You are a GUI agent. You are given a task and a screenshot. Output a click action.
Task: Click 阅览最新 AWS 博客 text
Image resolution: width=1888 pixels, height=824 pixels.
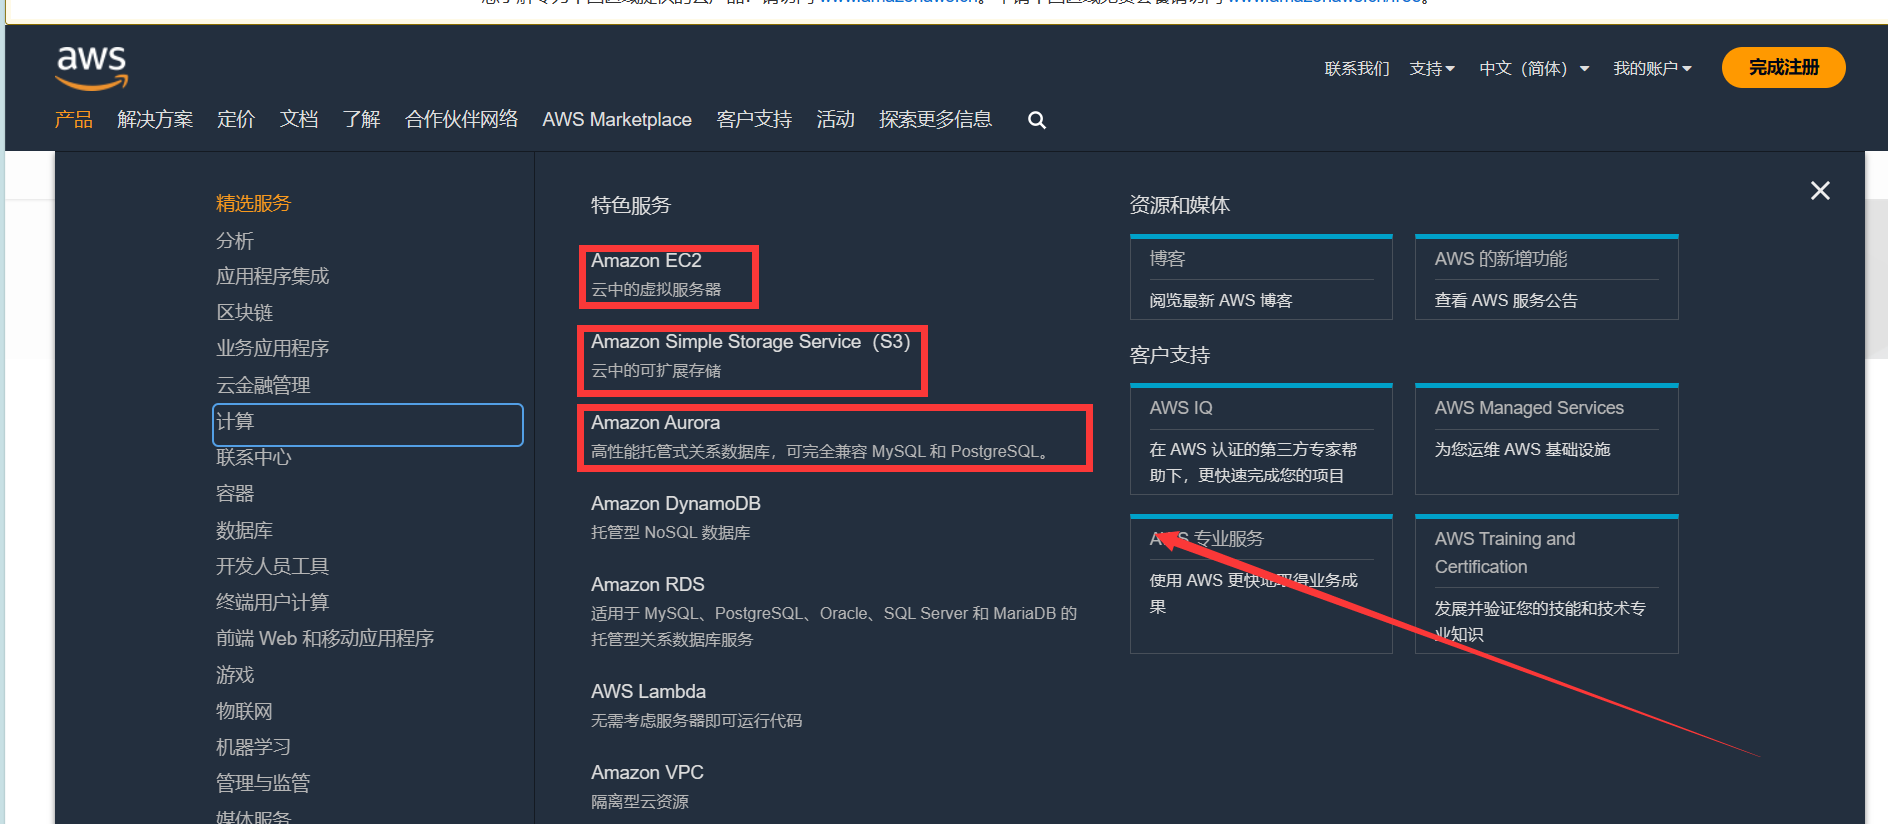point(1220,301)
